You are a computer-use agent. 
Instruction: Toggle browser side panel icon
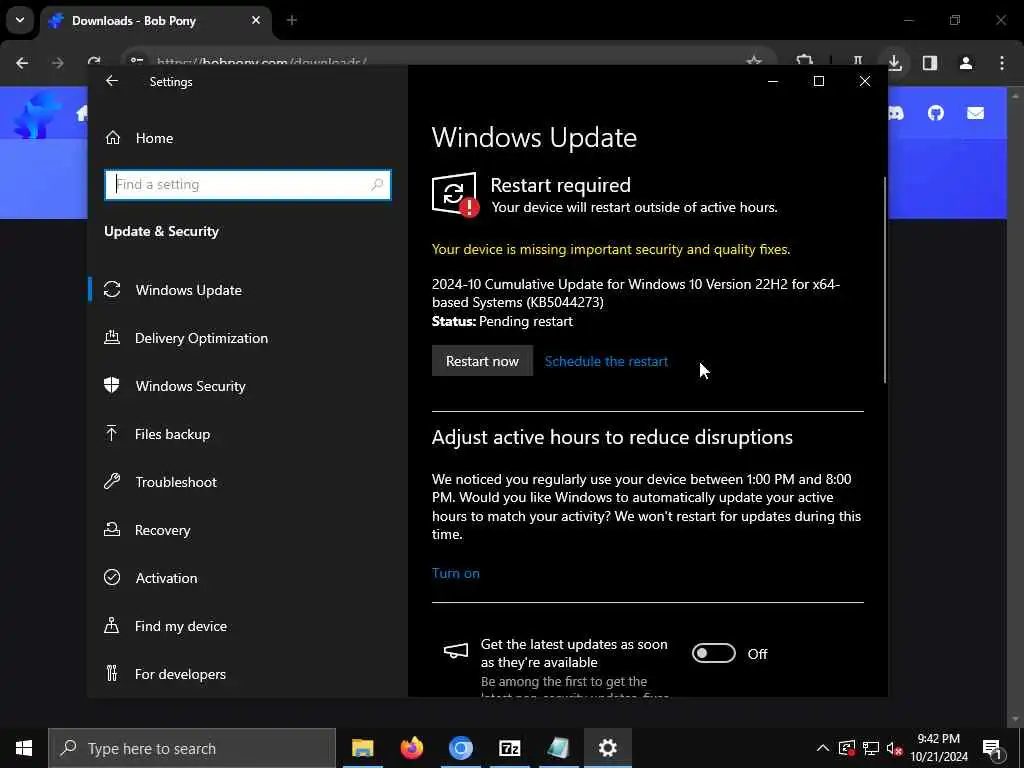coord(930,63)
